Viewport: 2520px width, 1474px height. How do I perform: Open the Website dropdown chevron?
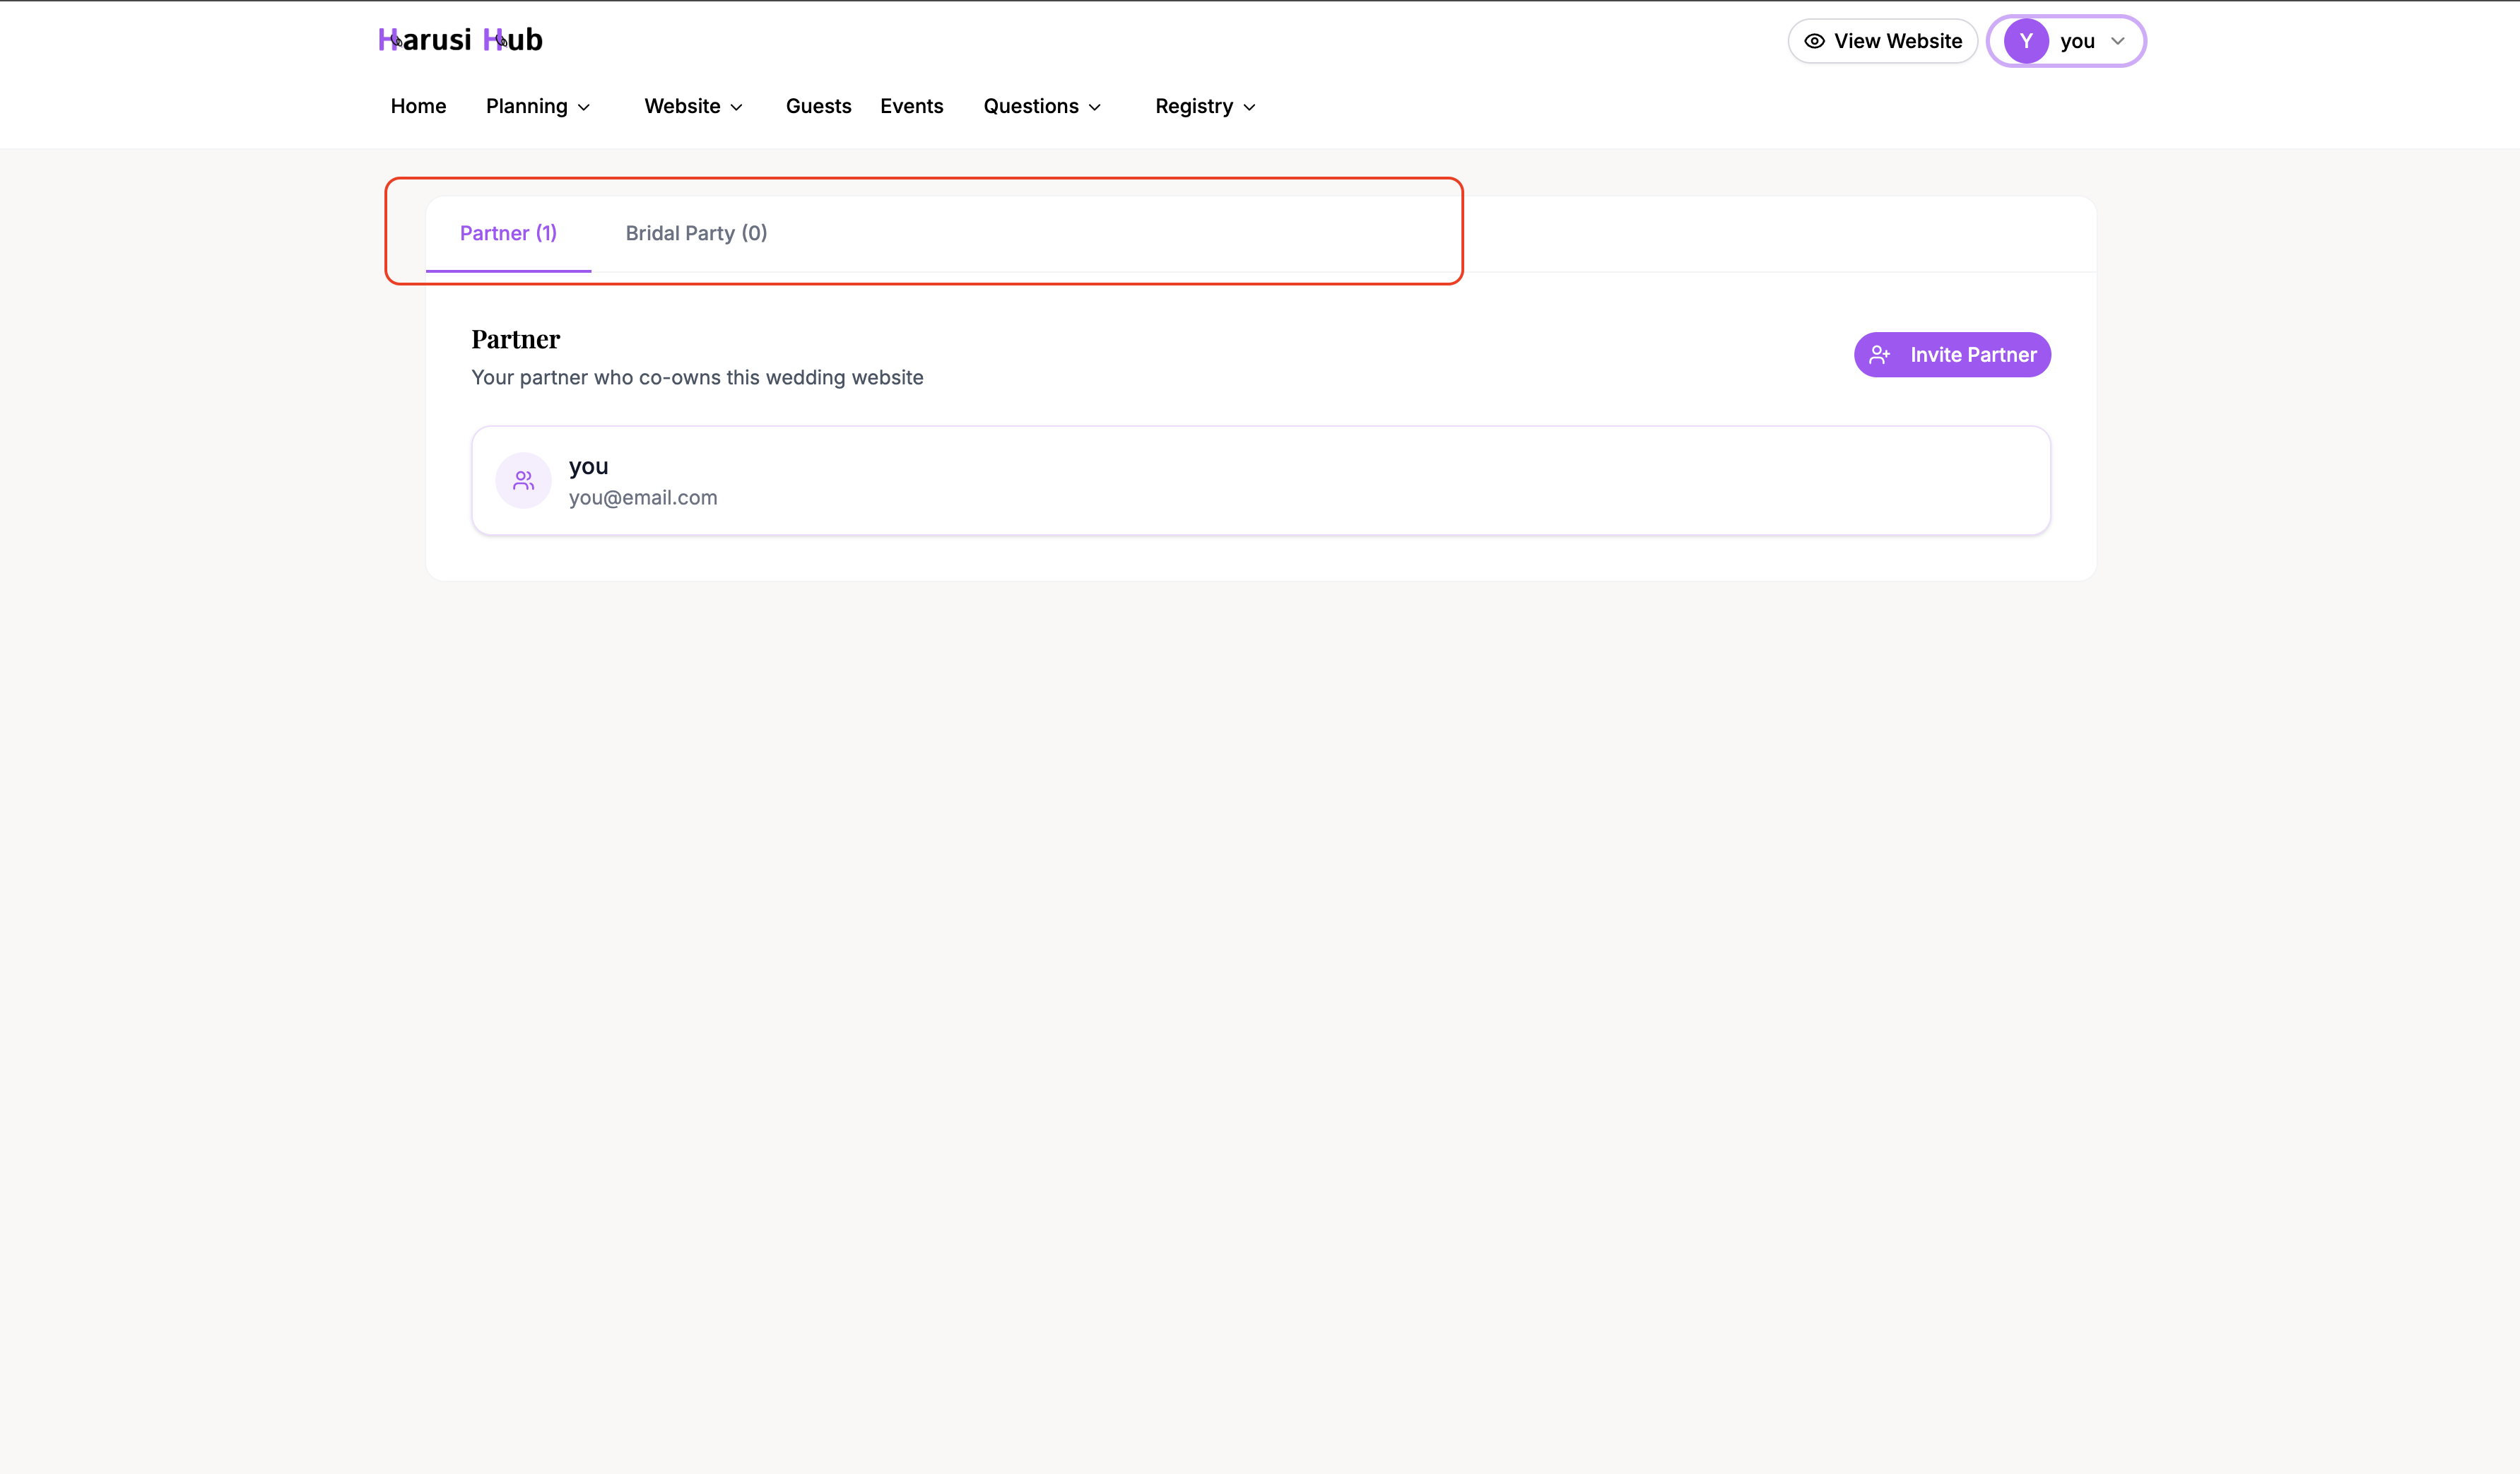(737, 107)
